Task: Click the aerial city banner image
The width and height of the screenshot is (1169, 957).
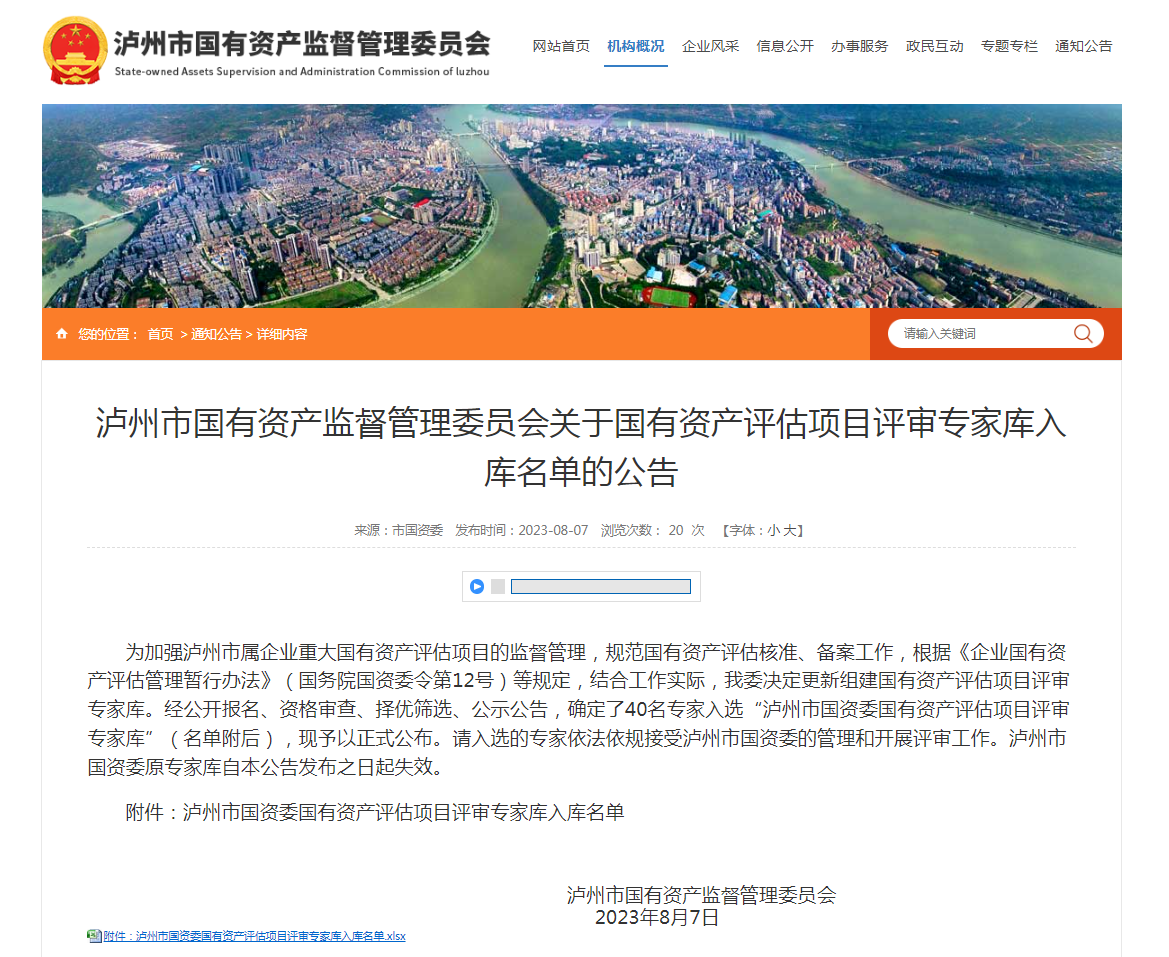Action: [582, 206]
